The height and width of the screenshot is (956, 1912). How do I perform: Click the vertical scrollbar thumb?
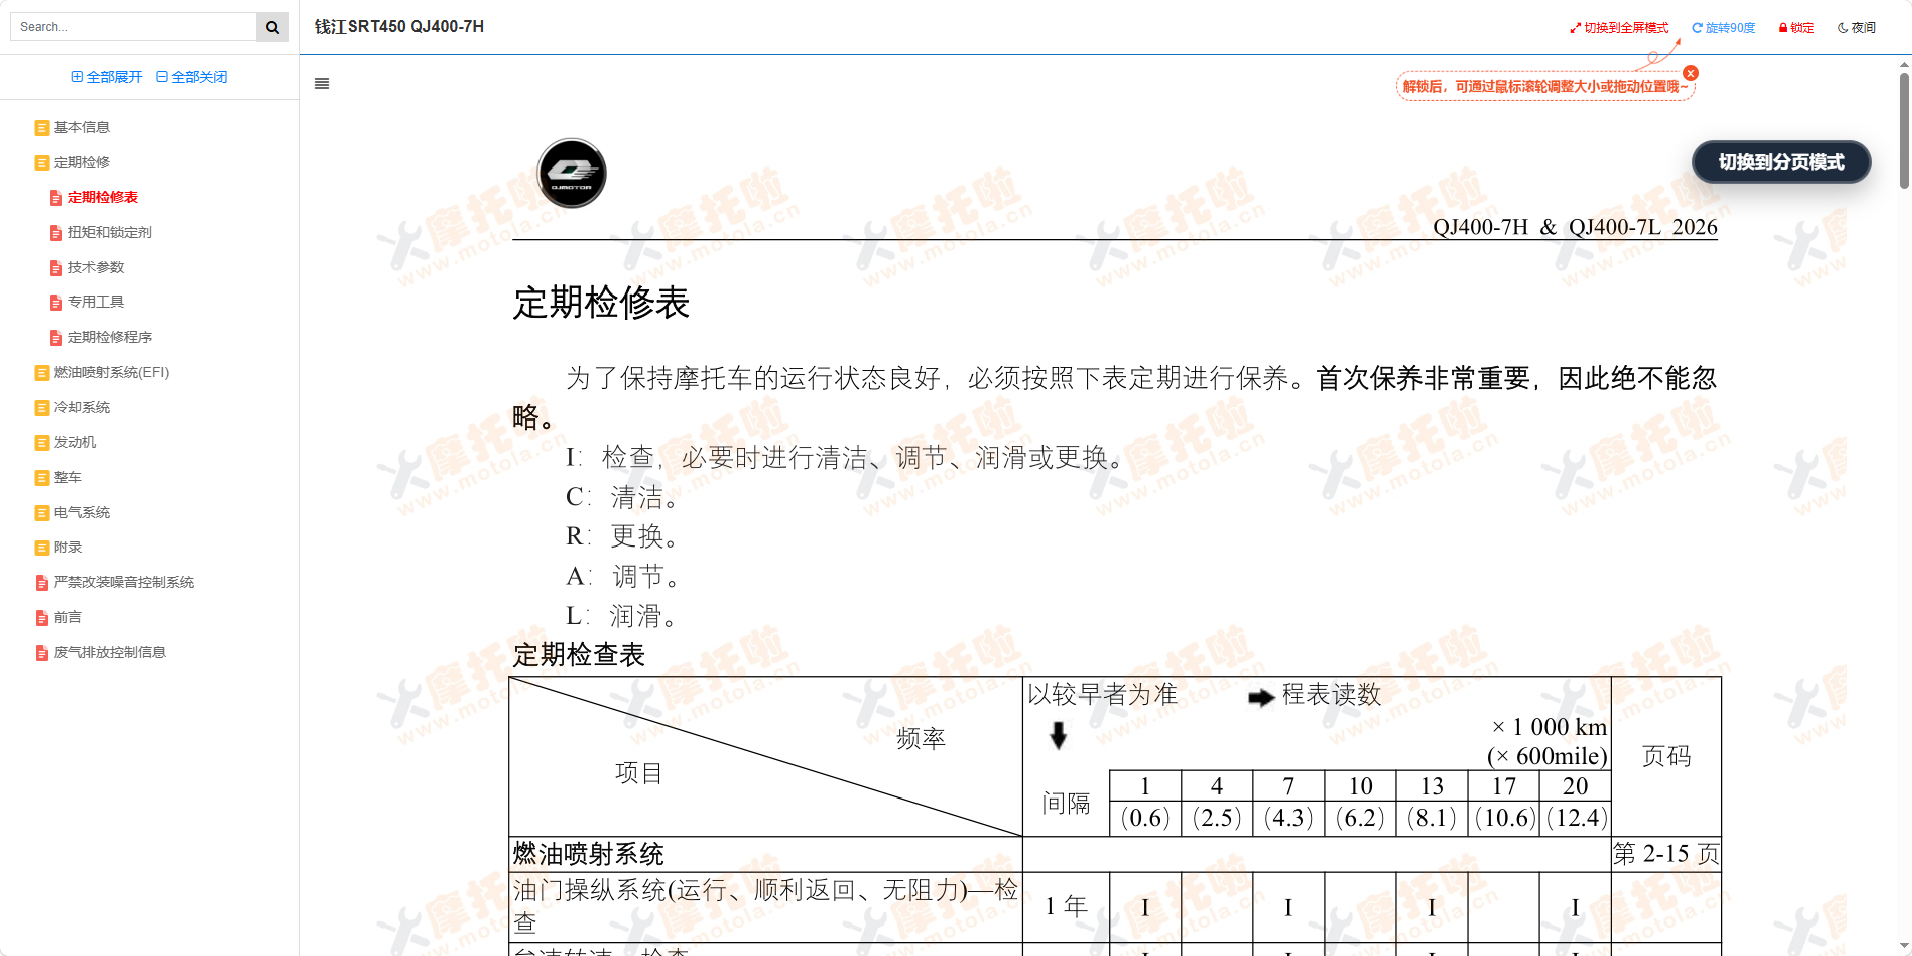tap(1904, 130)
